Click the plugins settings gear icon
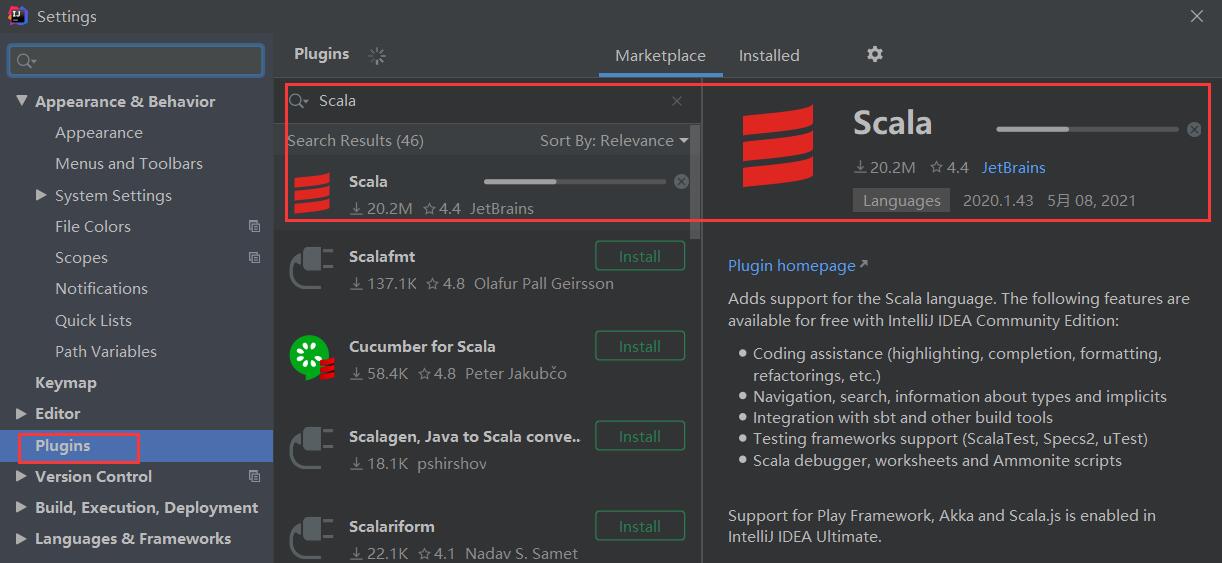Image resolution: width=1222 pixels, height=563 pixels. click(875, 54)
